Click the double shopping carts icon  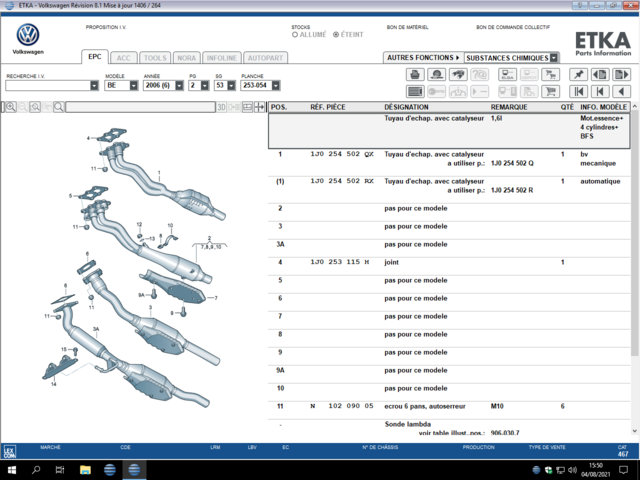click(550, 75)
